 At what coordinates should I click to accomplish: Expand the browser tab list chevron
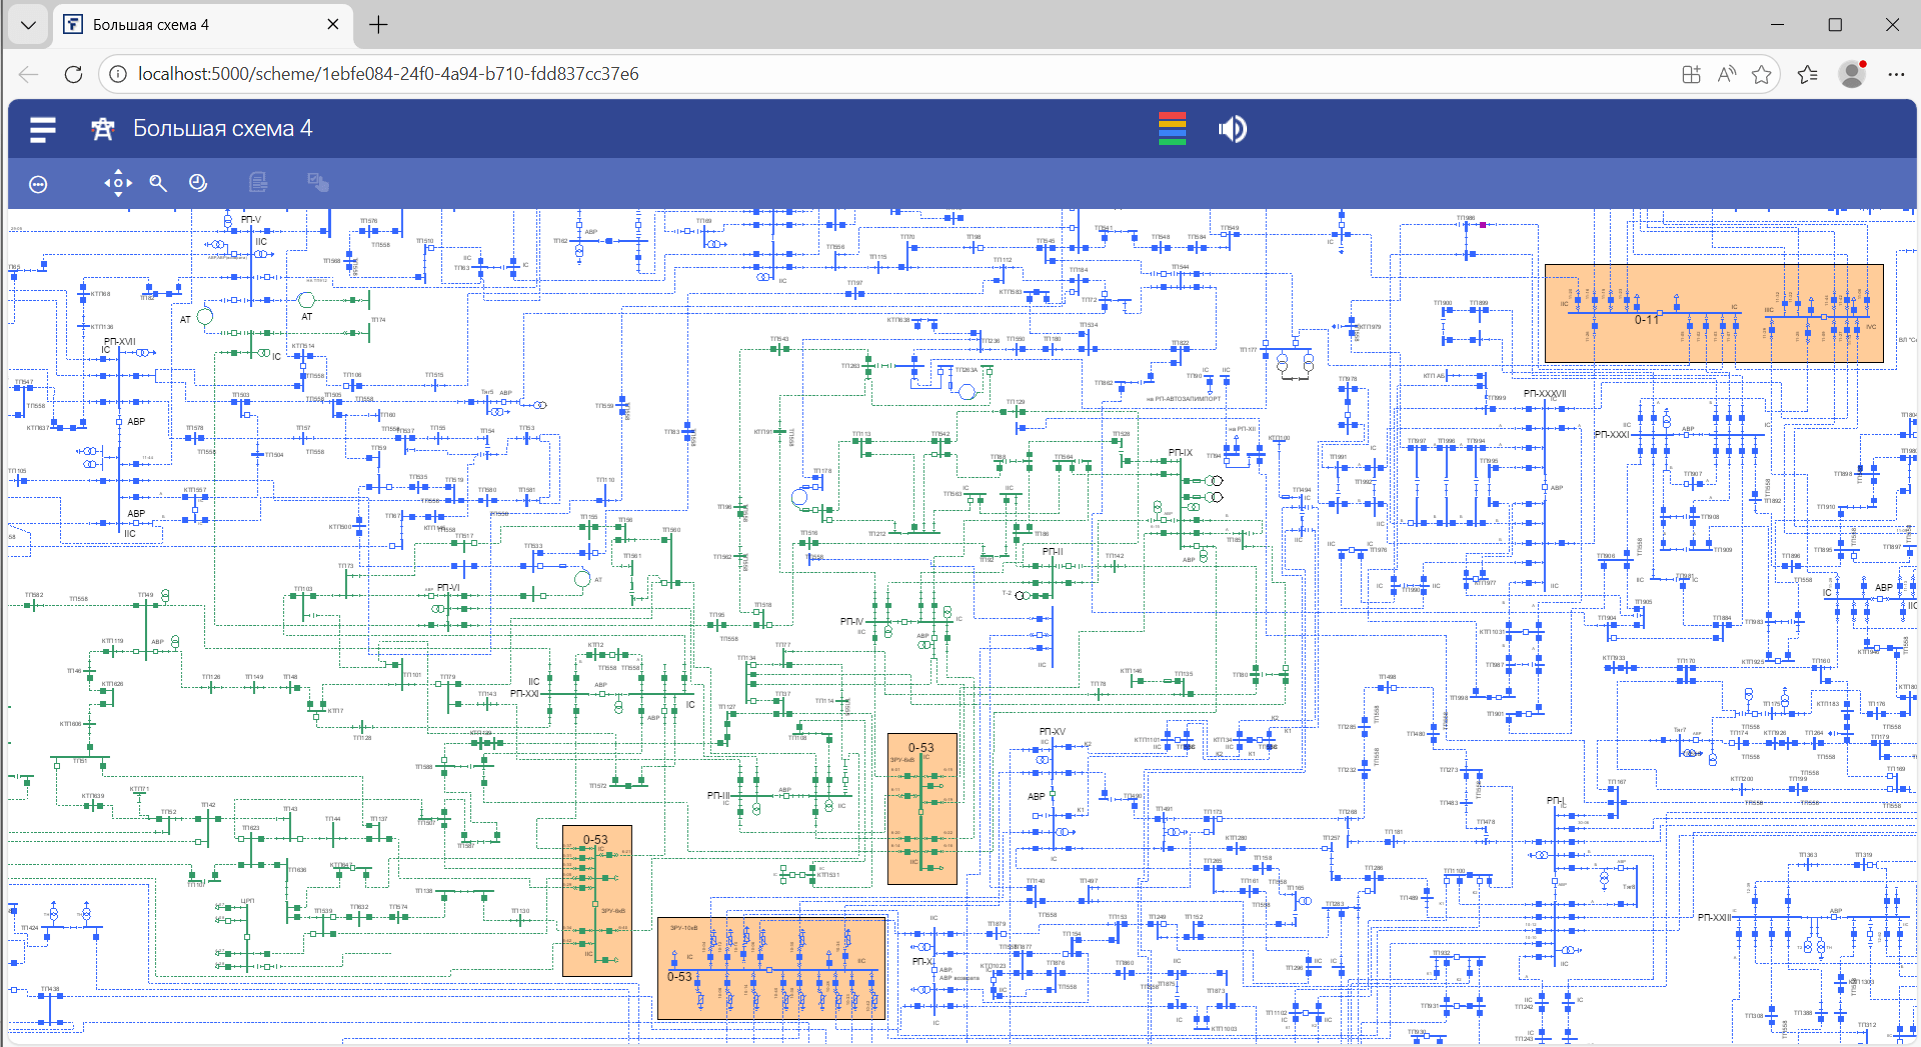[x=28, y=25]
